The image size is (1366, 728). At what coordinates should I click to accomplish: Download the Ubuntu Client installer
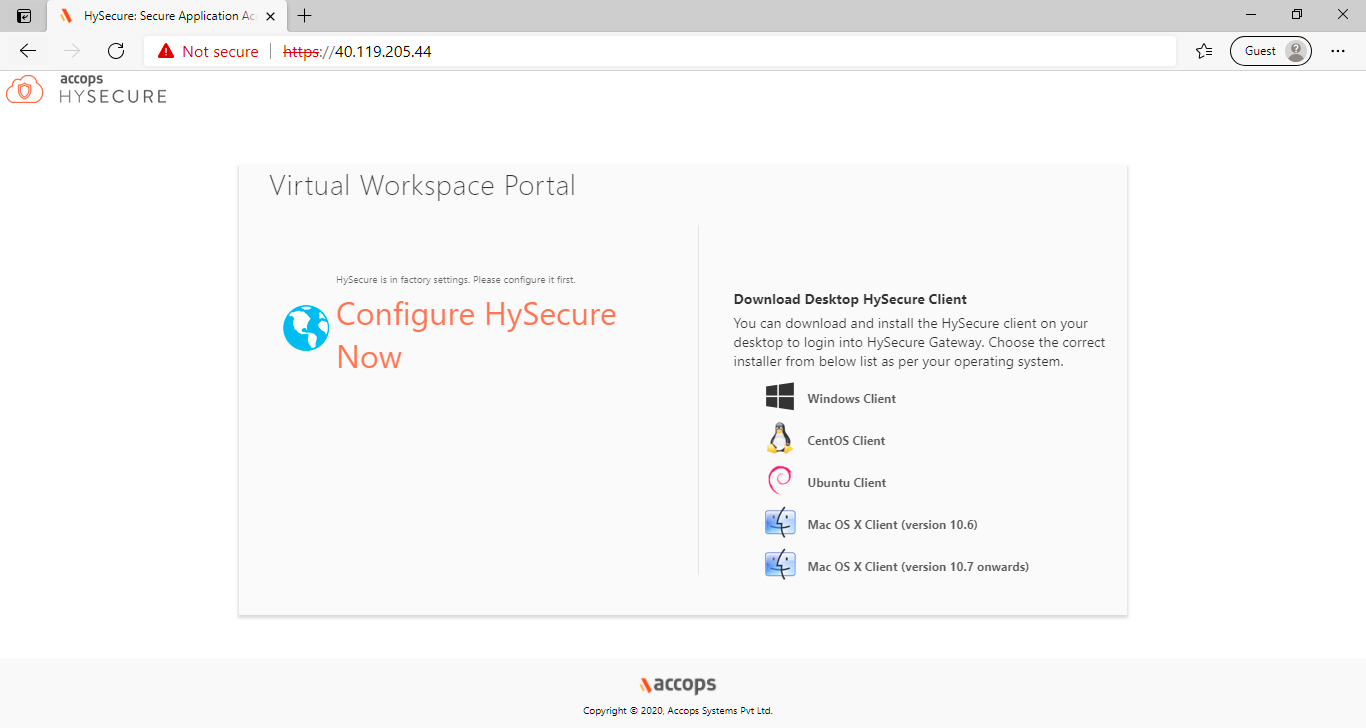pos(847,483)
